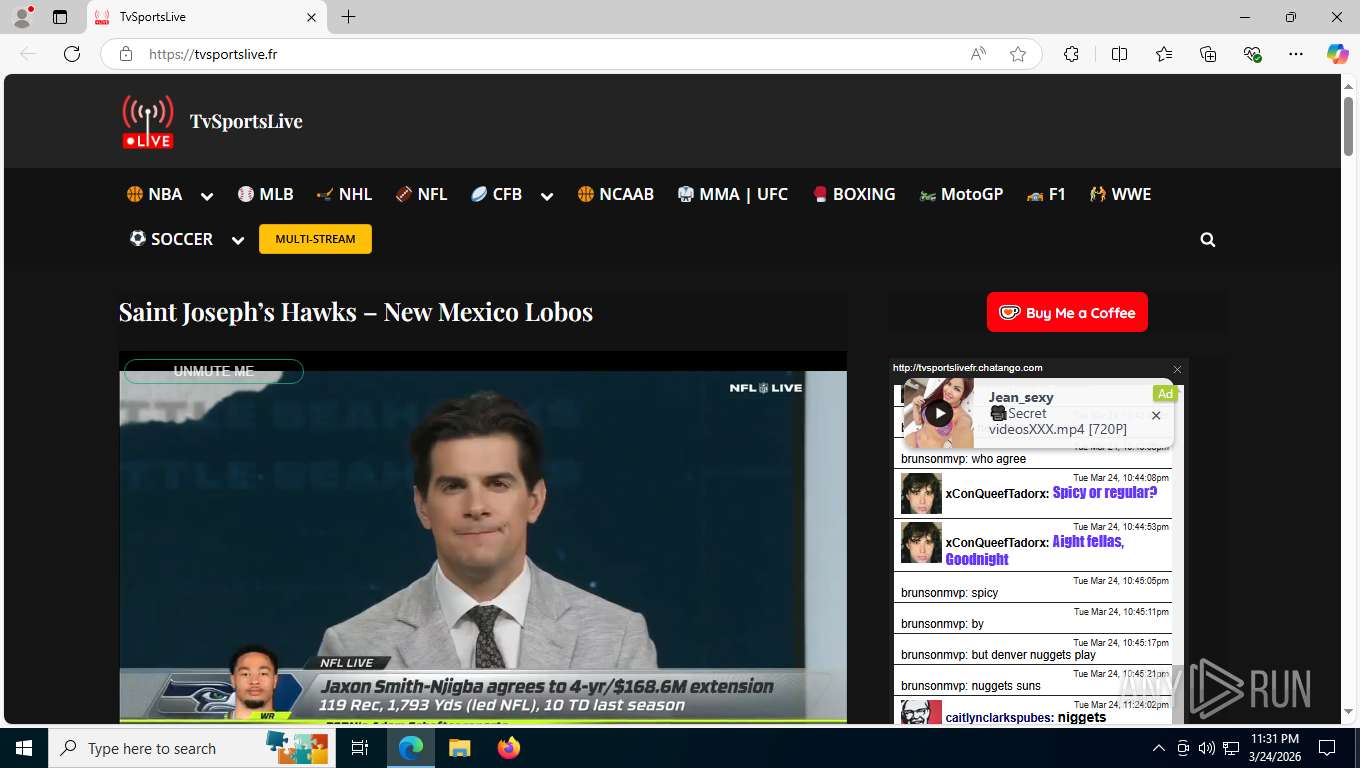Open browser Extensions icon
The height and width of the screenshot is (768, 1360).
pos(1071,54)
